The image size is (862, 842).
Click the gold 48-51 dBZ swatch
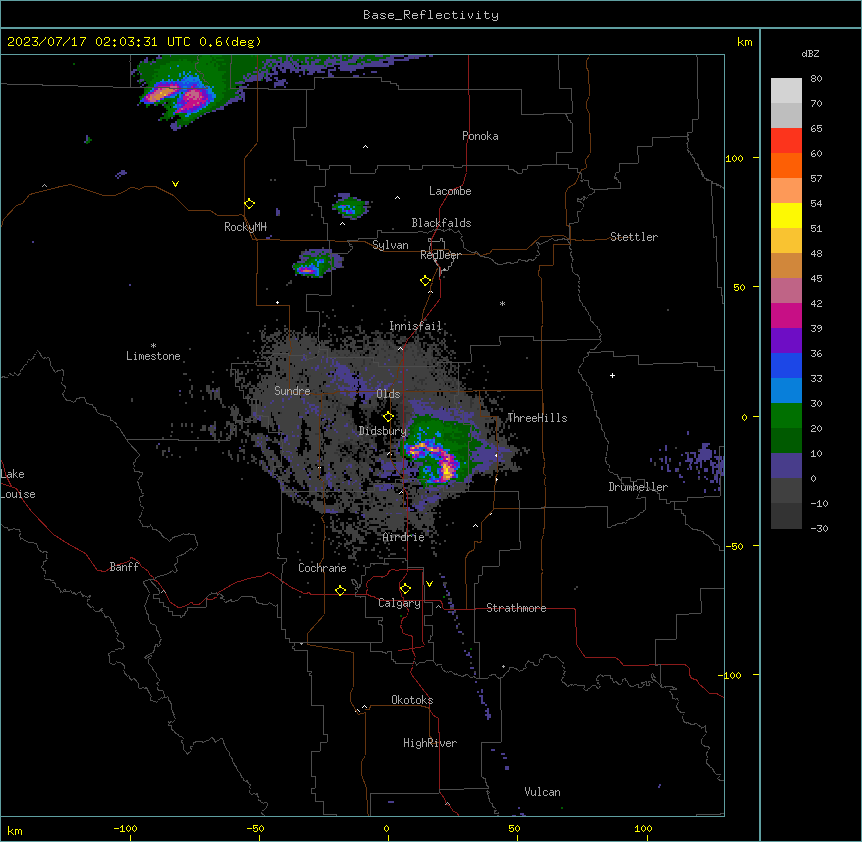point(786,241)
